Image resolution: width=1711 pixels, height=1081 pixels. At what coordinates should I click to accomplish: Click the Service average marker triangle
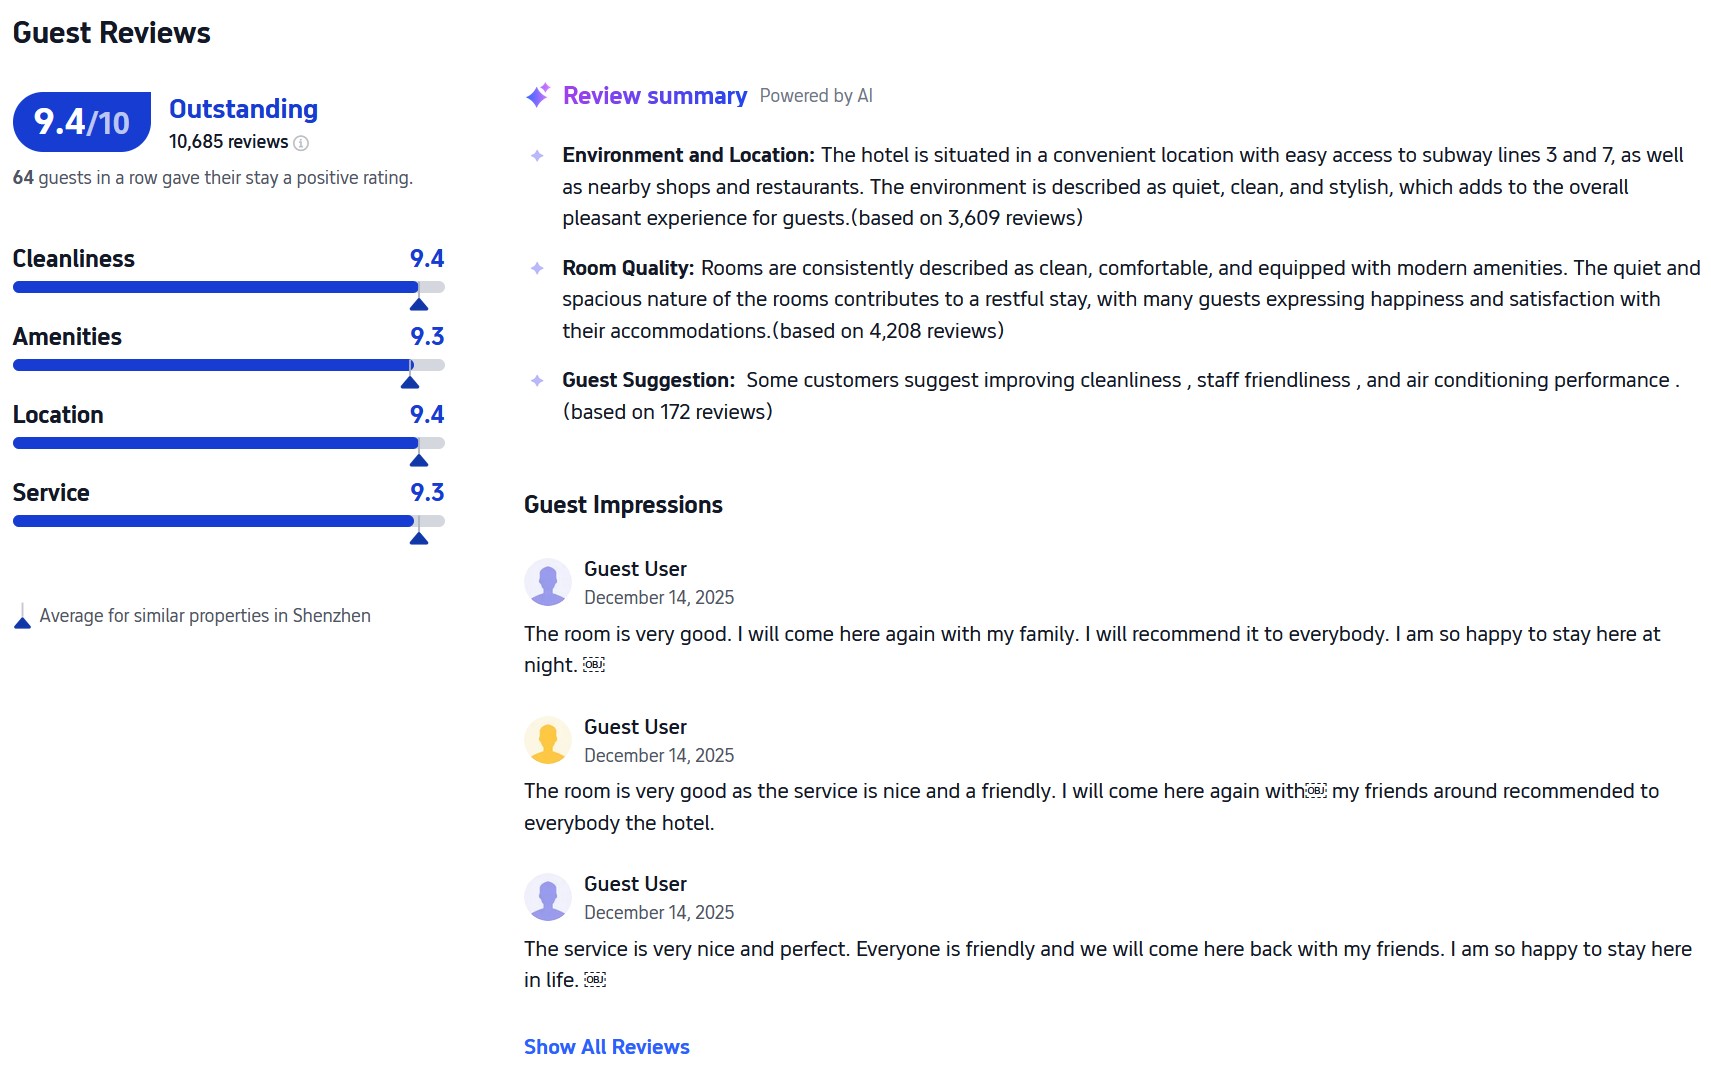419,538
